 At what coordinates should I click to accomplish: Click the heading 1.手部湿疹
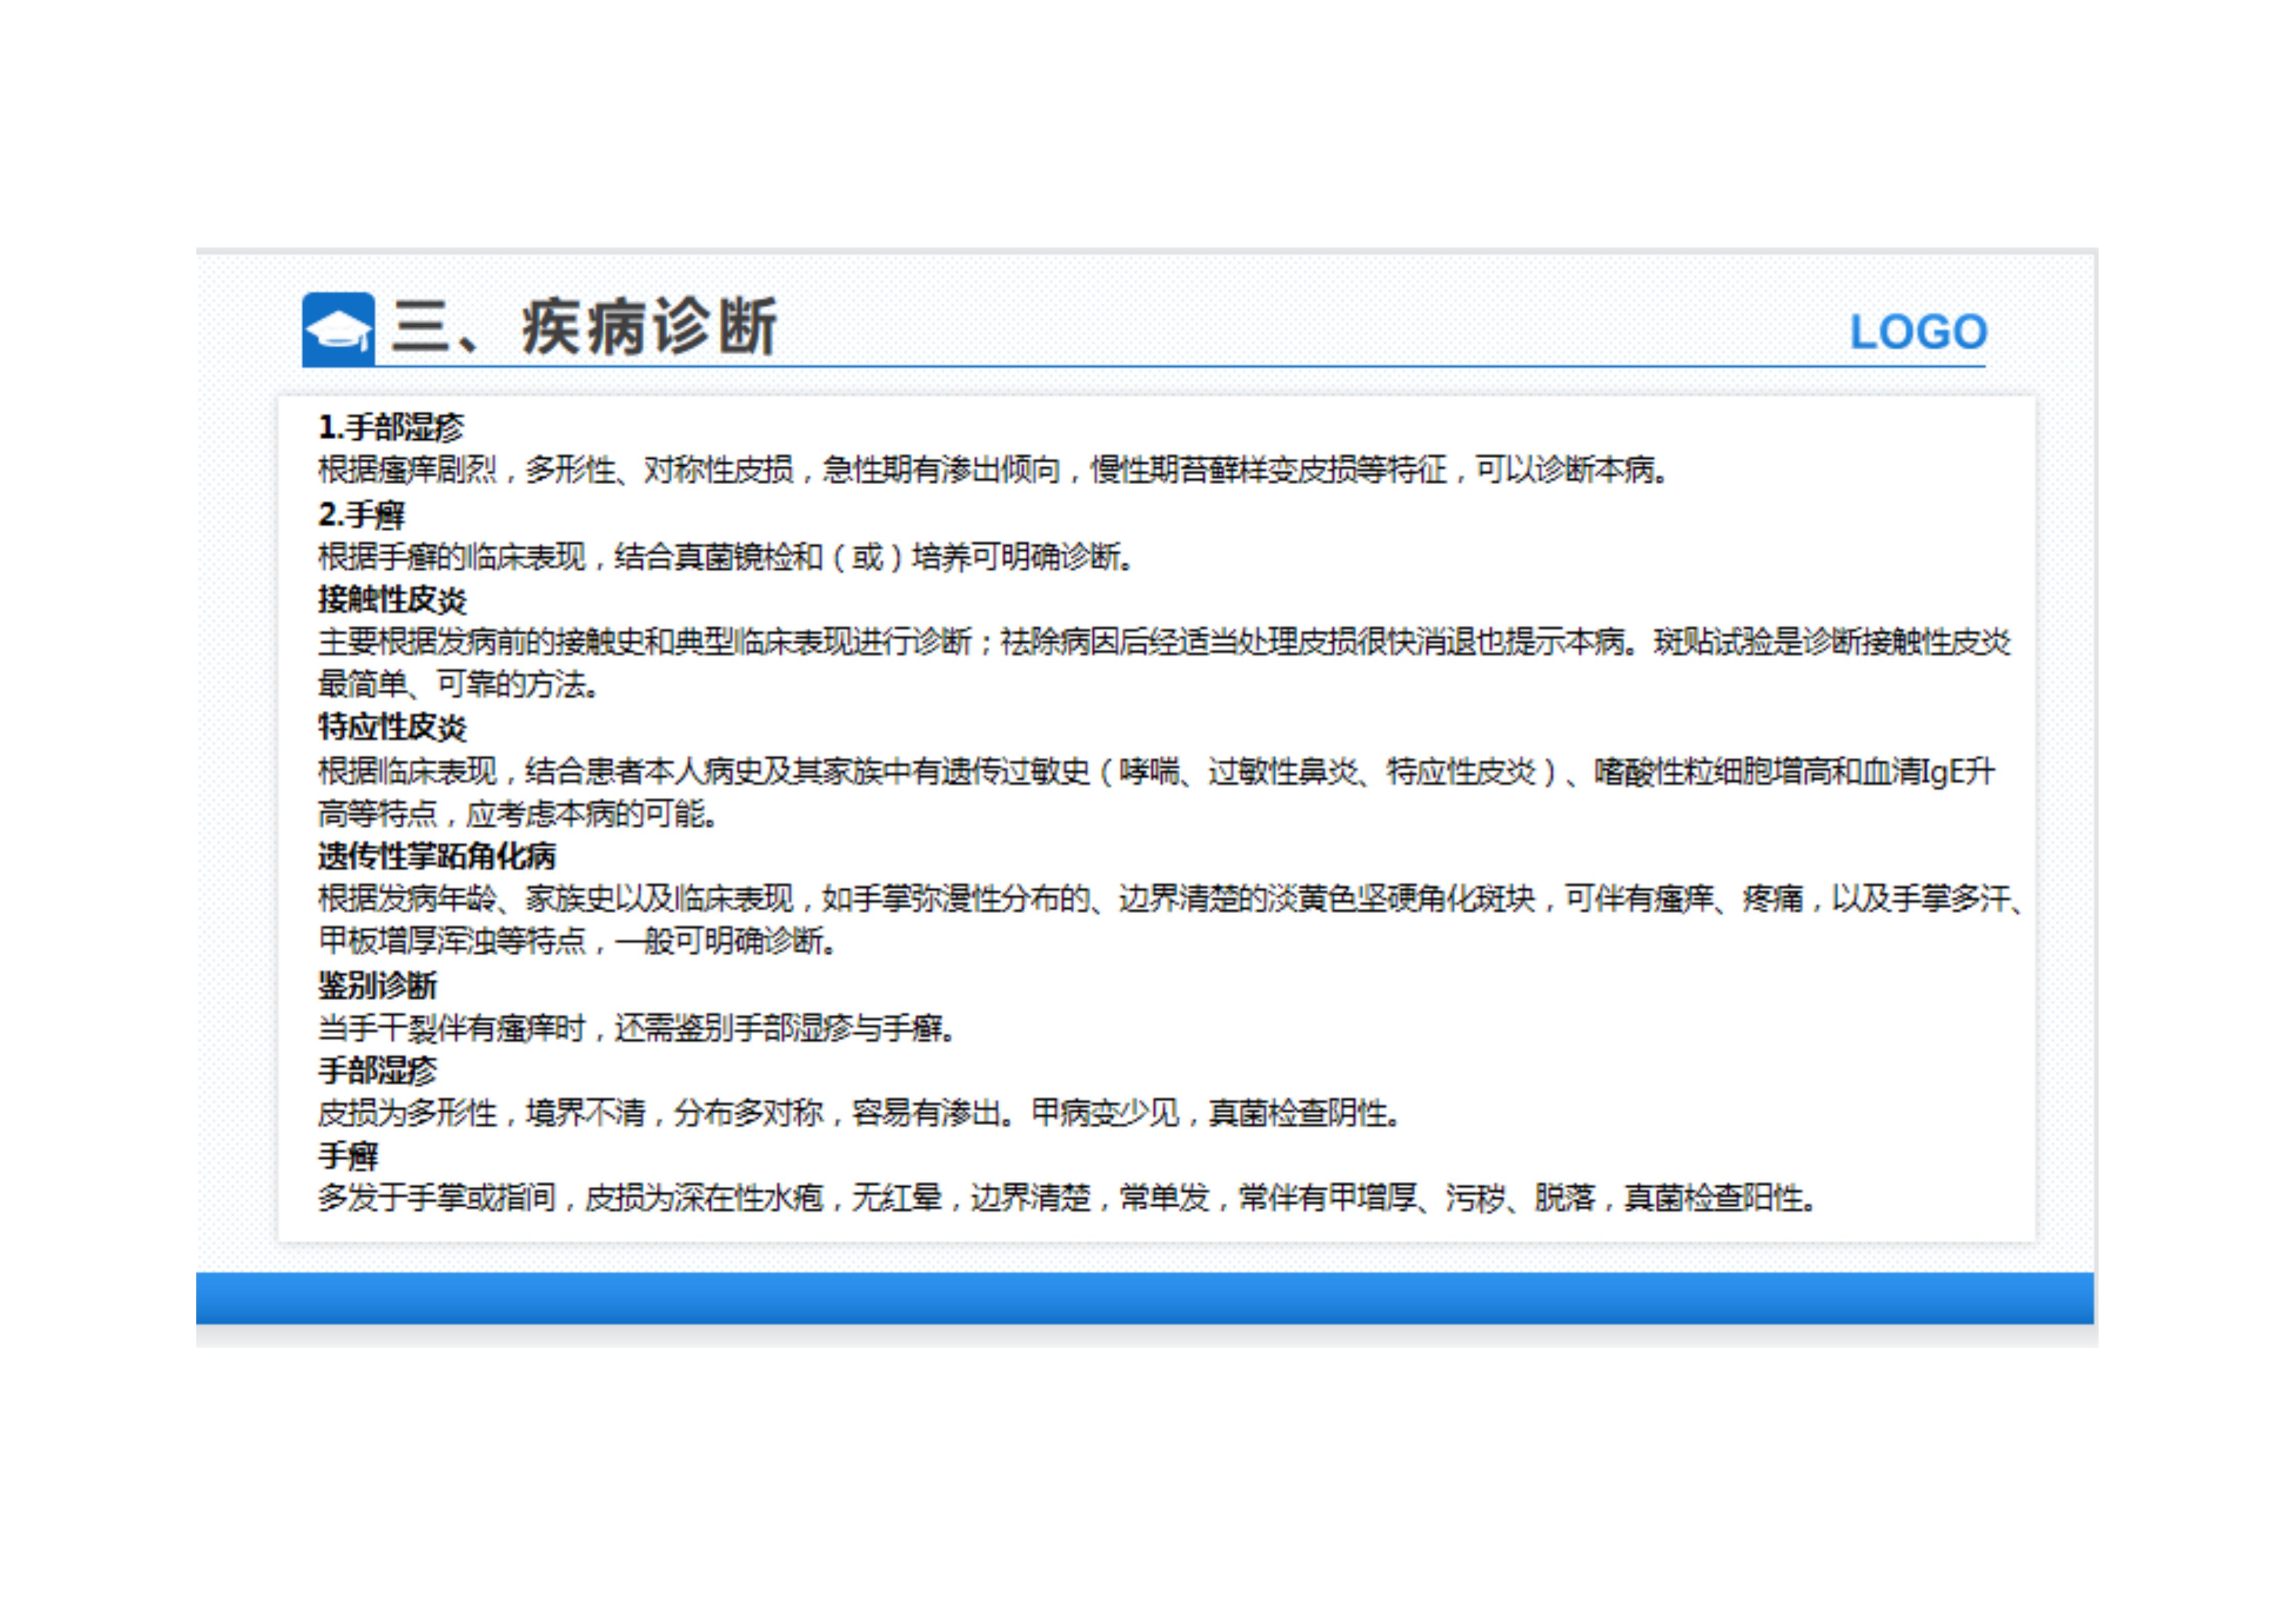391,427
